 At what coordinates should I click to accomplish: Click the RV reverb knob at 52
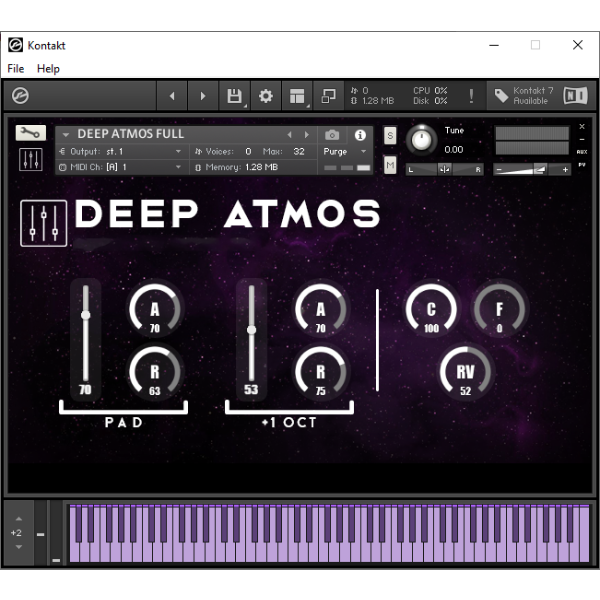465,372
